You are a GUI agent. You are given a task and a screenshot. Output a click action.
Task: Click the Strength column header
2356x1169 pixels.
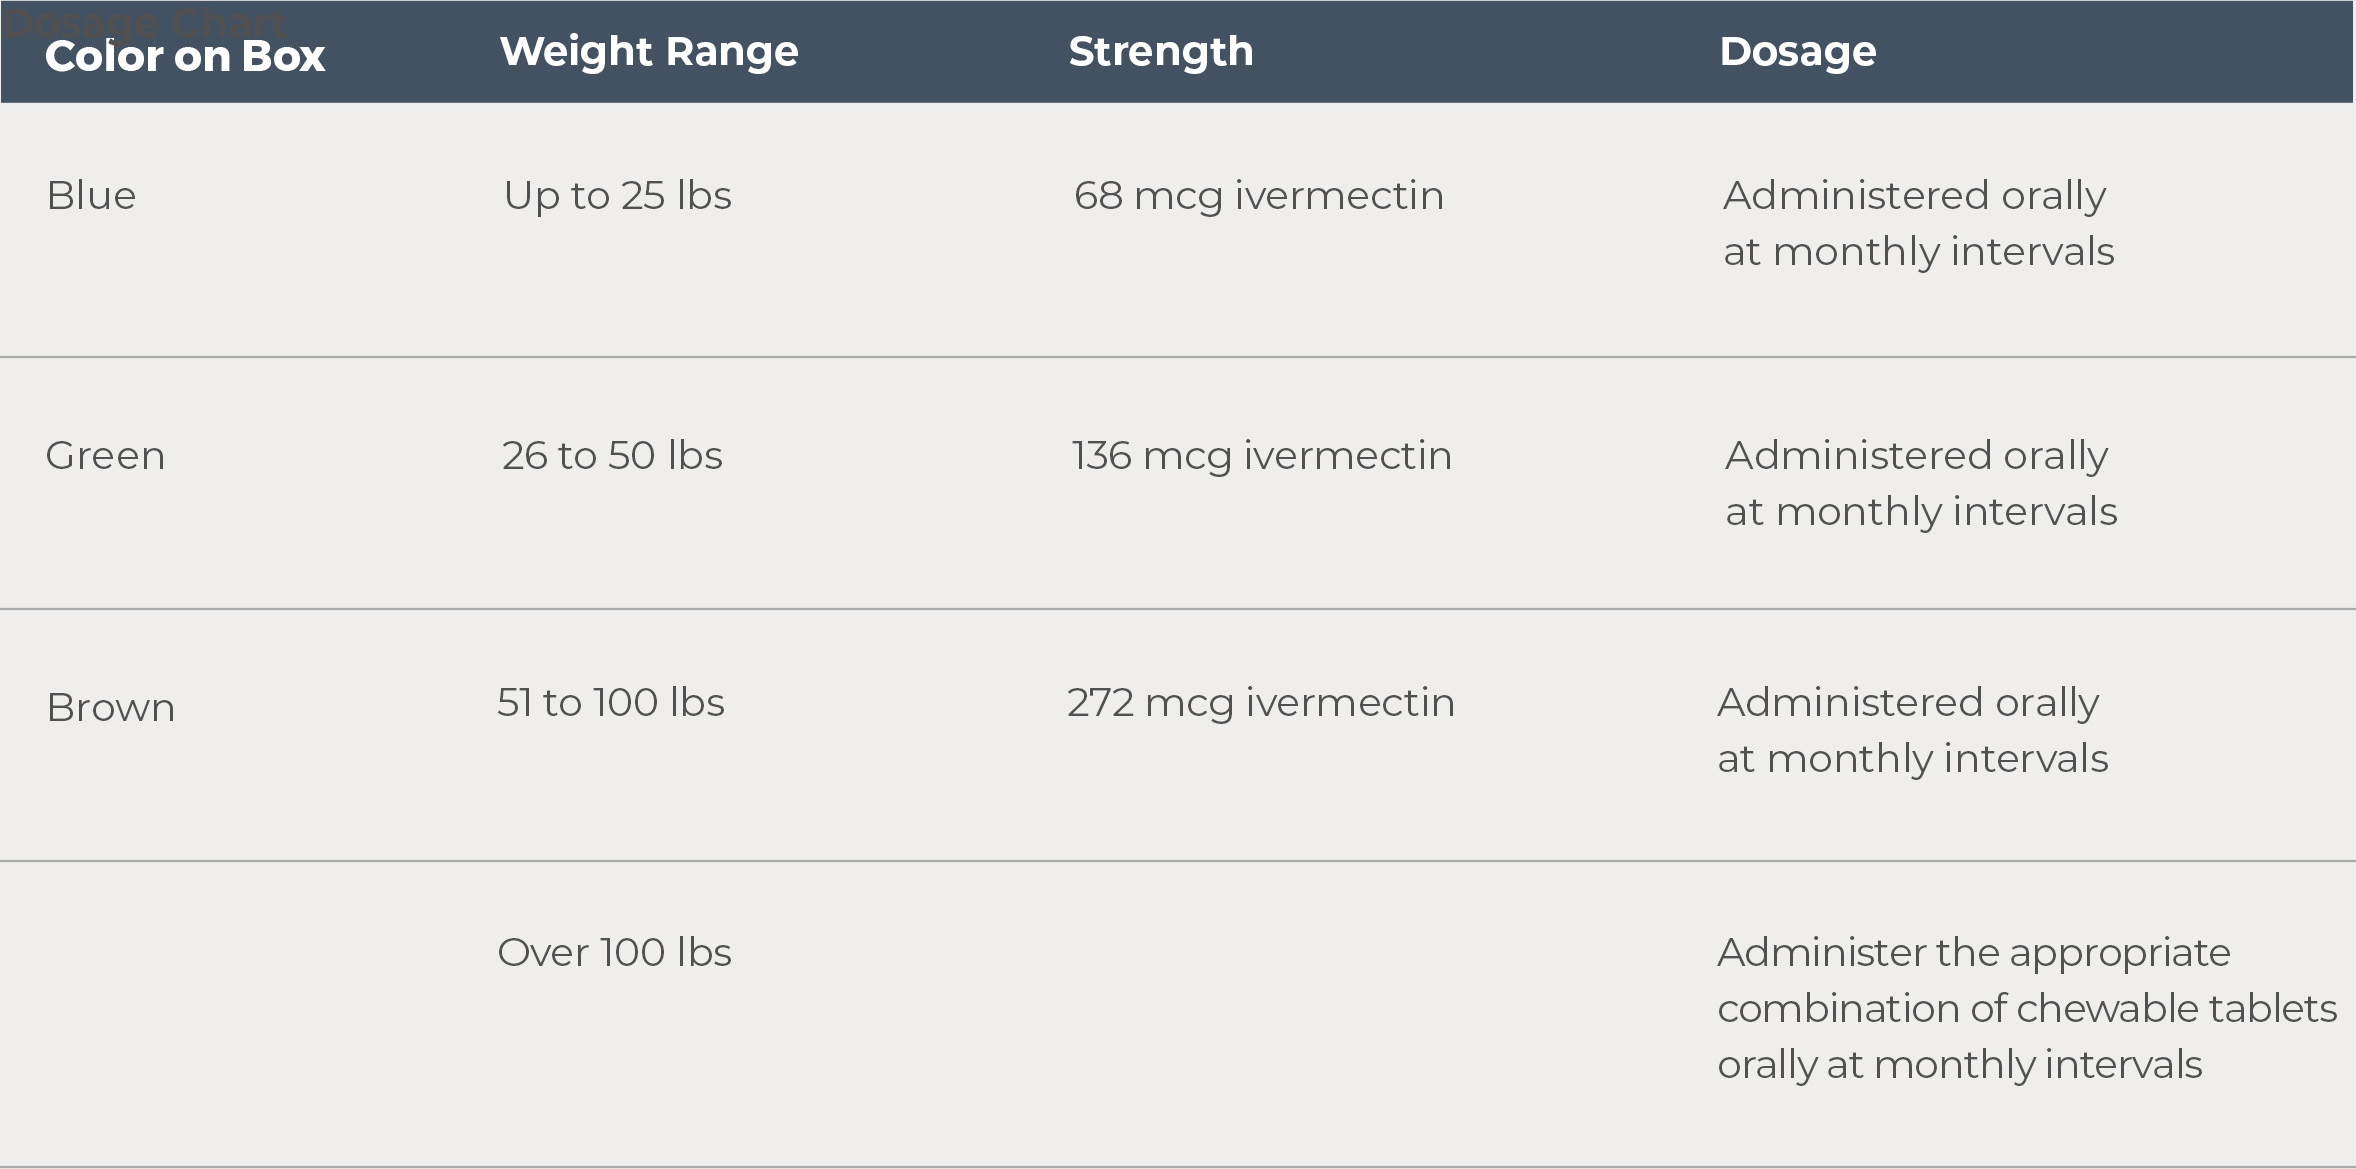(1161, 51)
